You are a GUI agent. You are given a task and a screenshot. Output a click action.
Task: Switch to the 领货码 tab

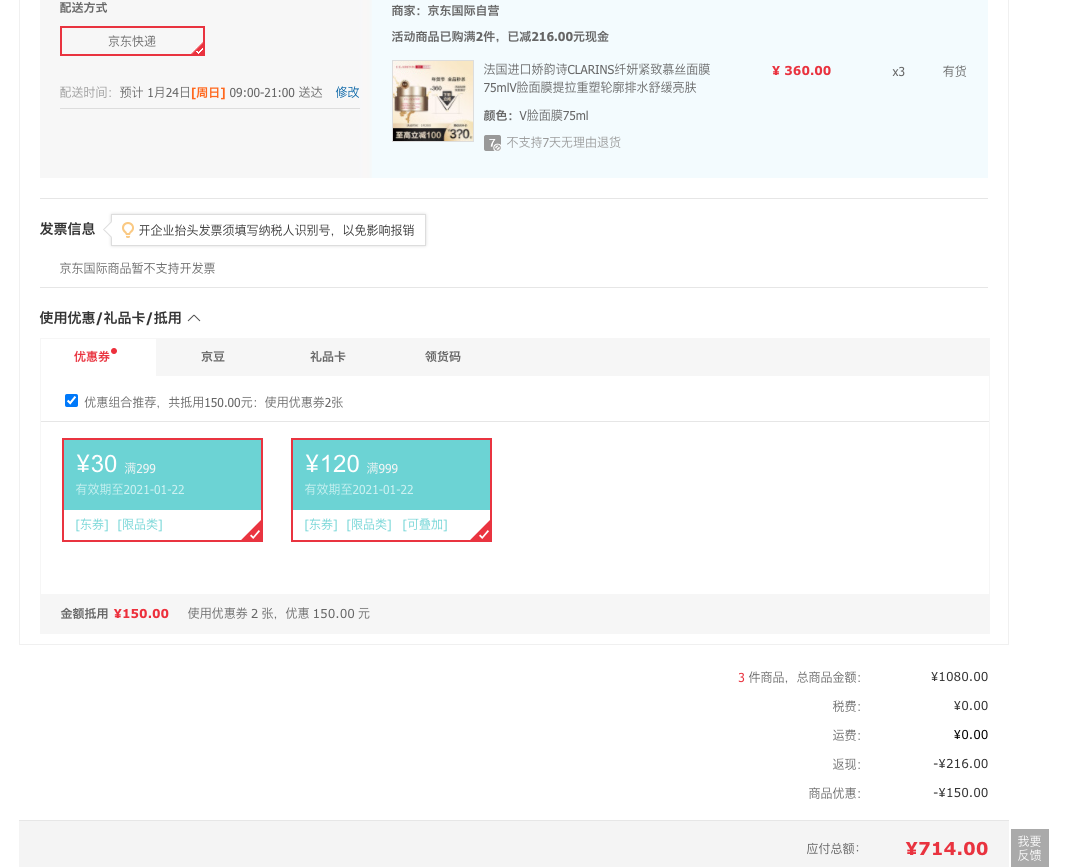(443, 357)
